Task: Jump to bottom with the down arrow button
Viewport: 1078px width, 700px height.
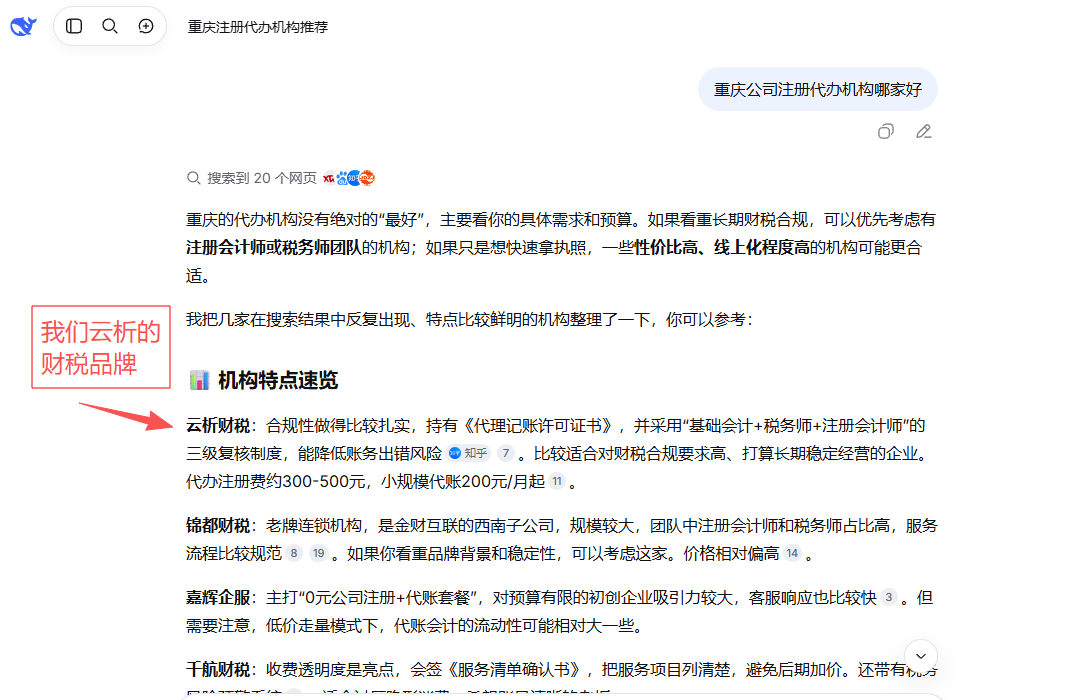Action: pos(921,656)
